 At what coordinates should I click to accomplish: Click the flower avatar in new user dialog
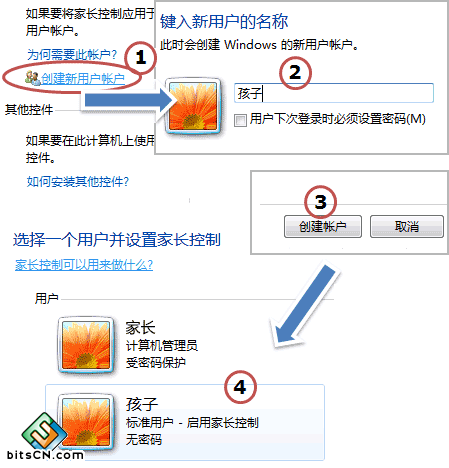point(193,106)
